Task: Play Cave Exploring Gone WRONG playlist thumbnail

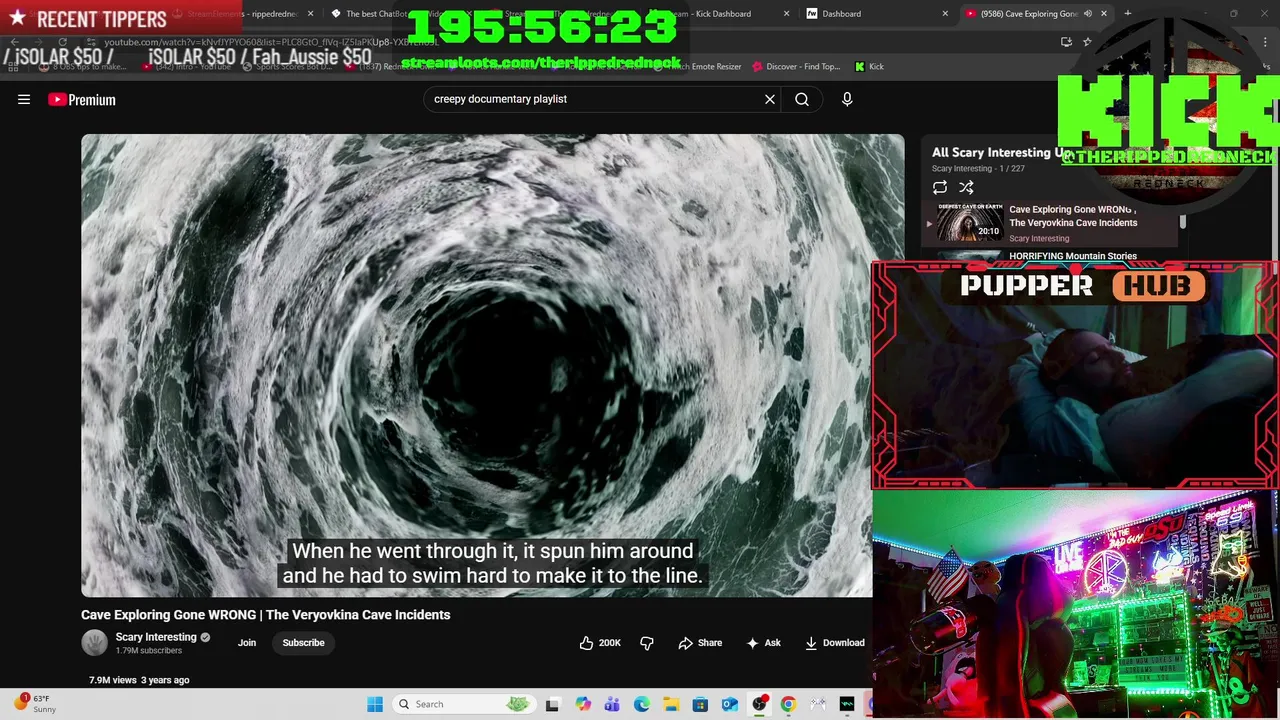Action: tap(969, 223)
